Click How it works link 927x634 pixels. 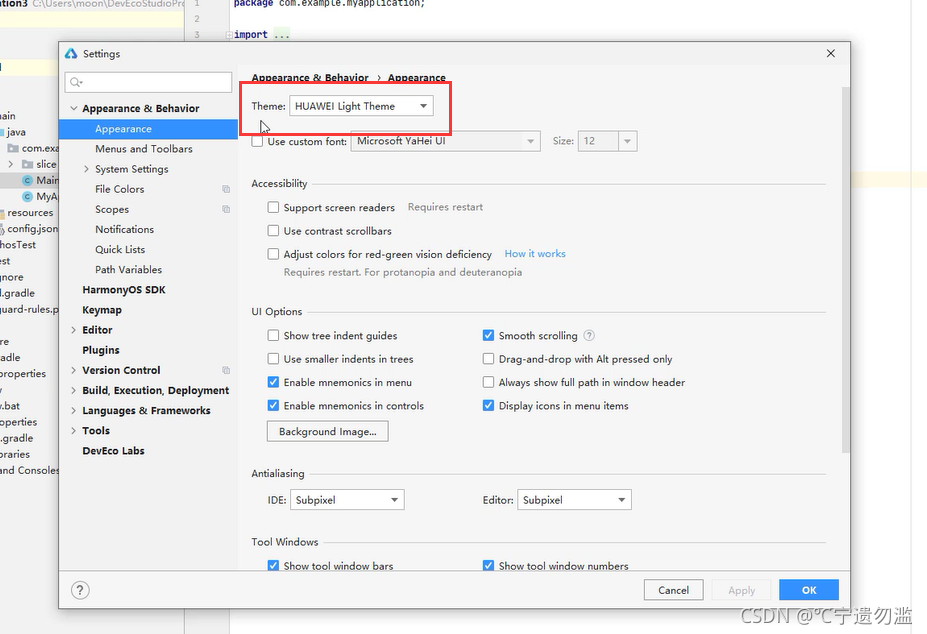coord(535,254)
